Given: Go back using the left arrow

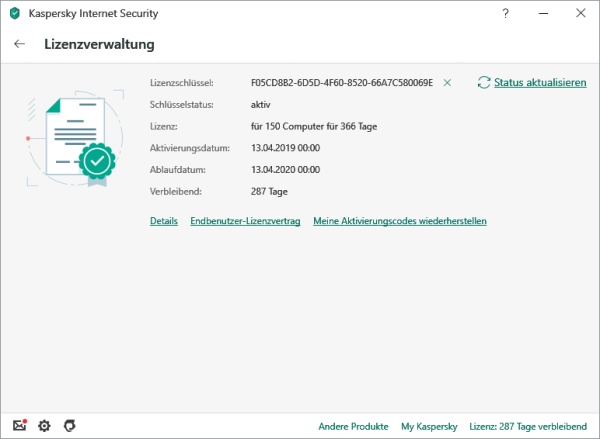Looking at the screenshot, I should (19, 44).
